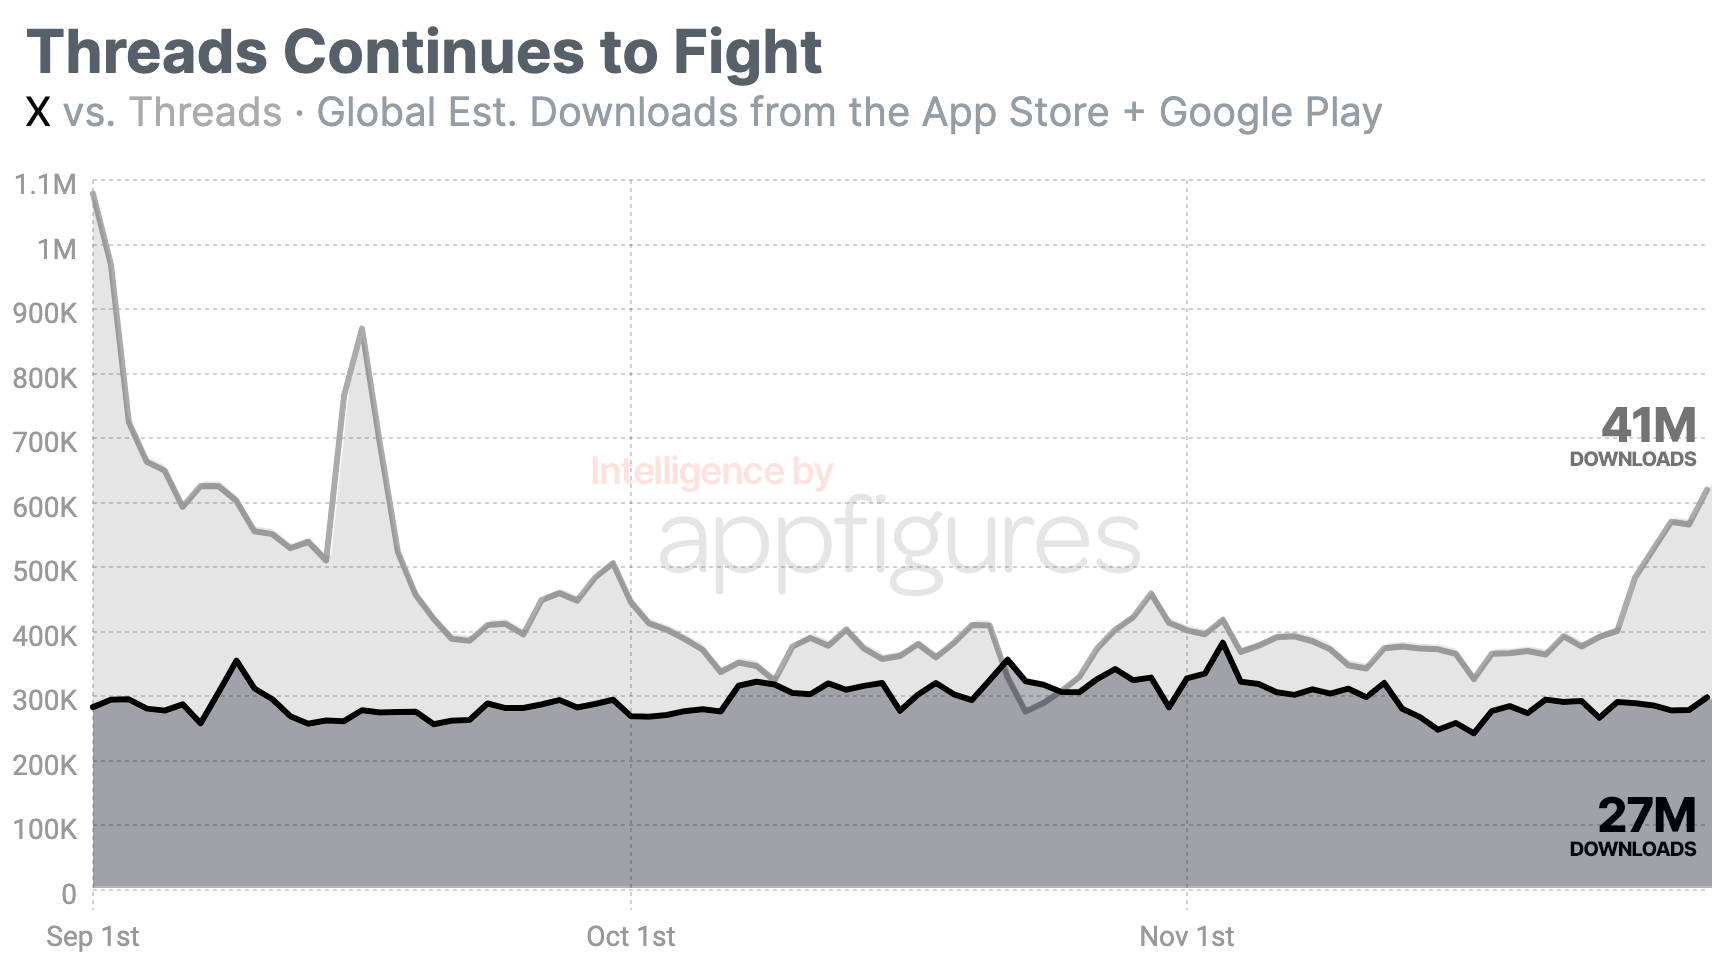The width and height of the screenshot is (1732, 974).
Task: Click the "Intelligence by" watermark text
Action: (711, 472)
